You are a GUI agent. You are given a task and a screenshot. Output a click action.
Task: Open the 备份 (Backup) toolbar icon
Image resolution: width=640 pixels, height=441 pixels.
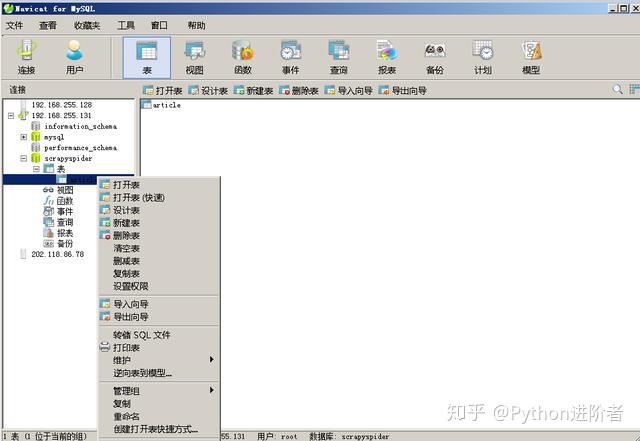point(435,58)
